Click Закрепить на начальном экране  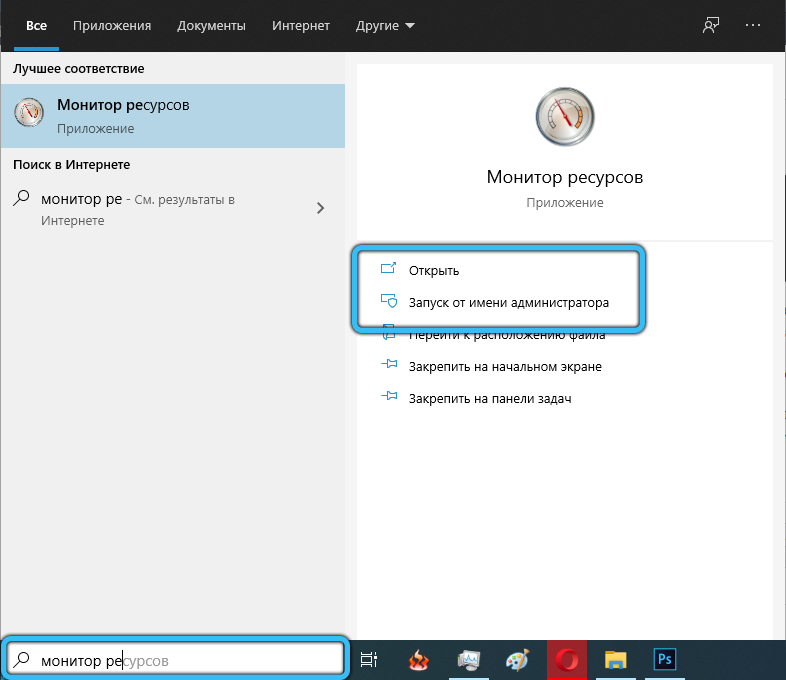pyautogui.click(x=504, y=367)
